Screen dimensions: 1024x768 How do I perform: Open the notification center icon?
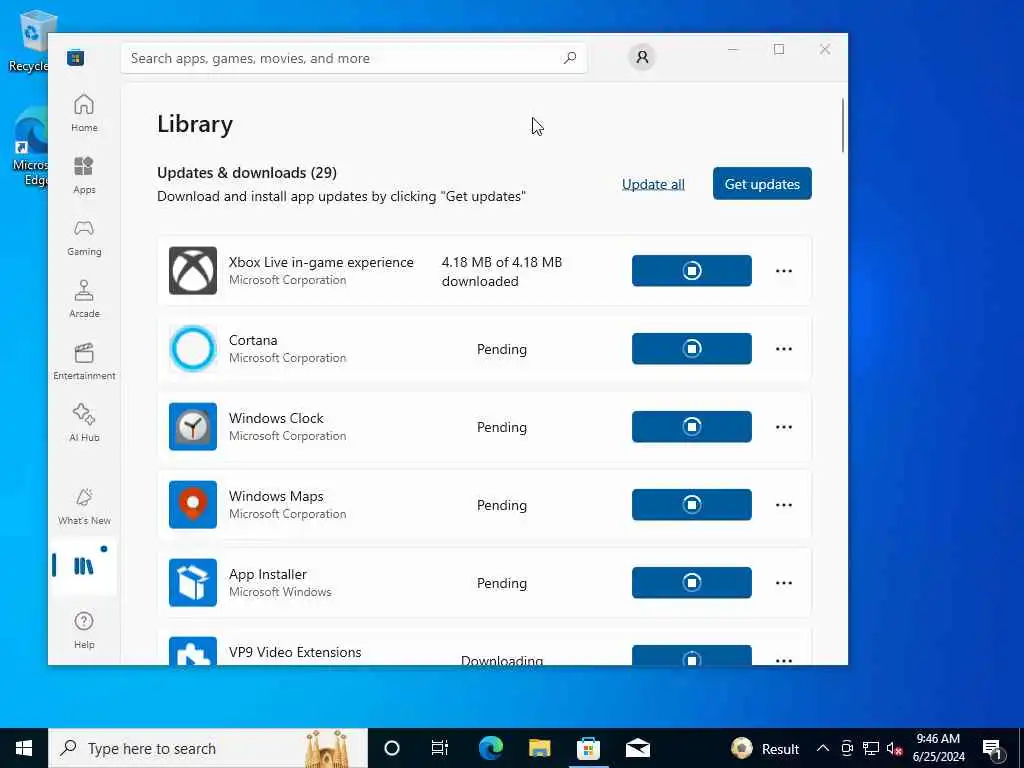993,749
